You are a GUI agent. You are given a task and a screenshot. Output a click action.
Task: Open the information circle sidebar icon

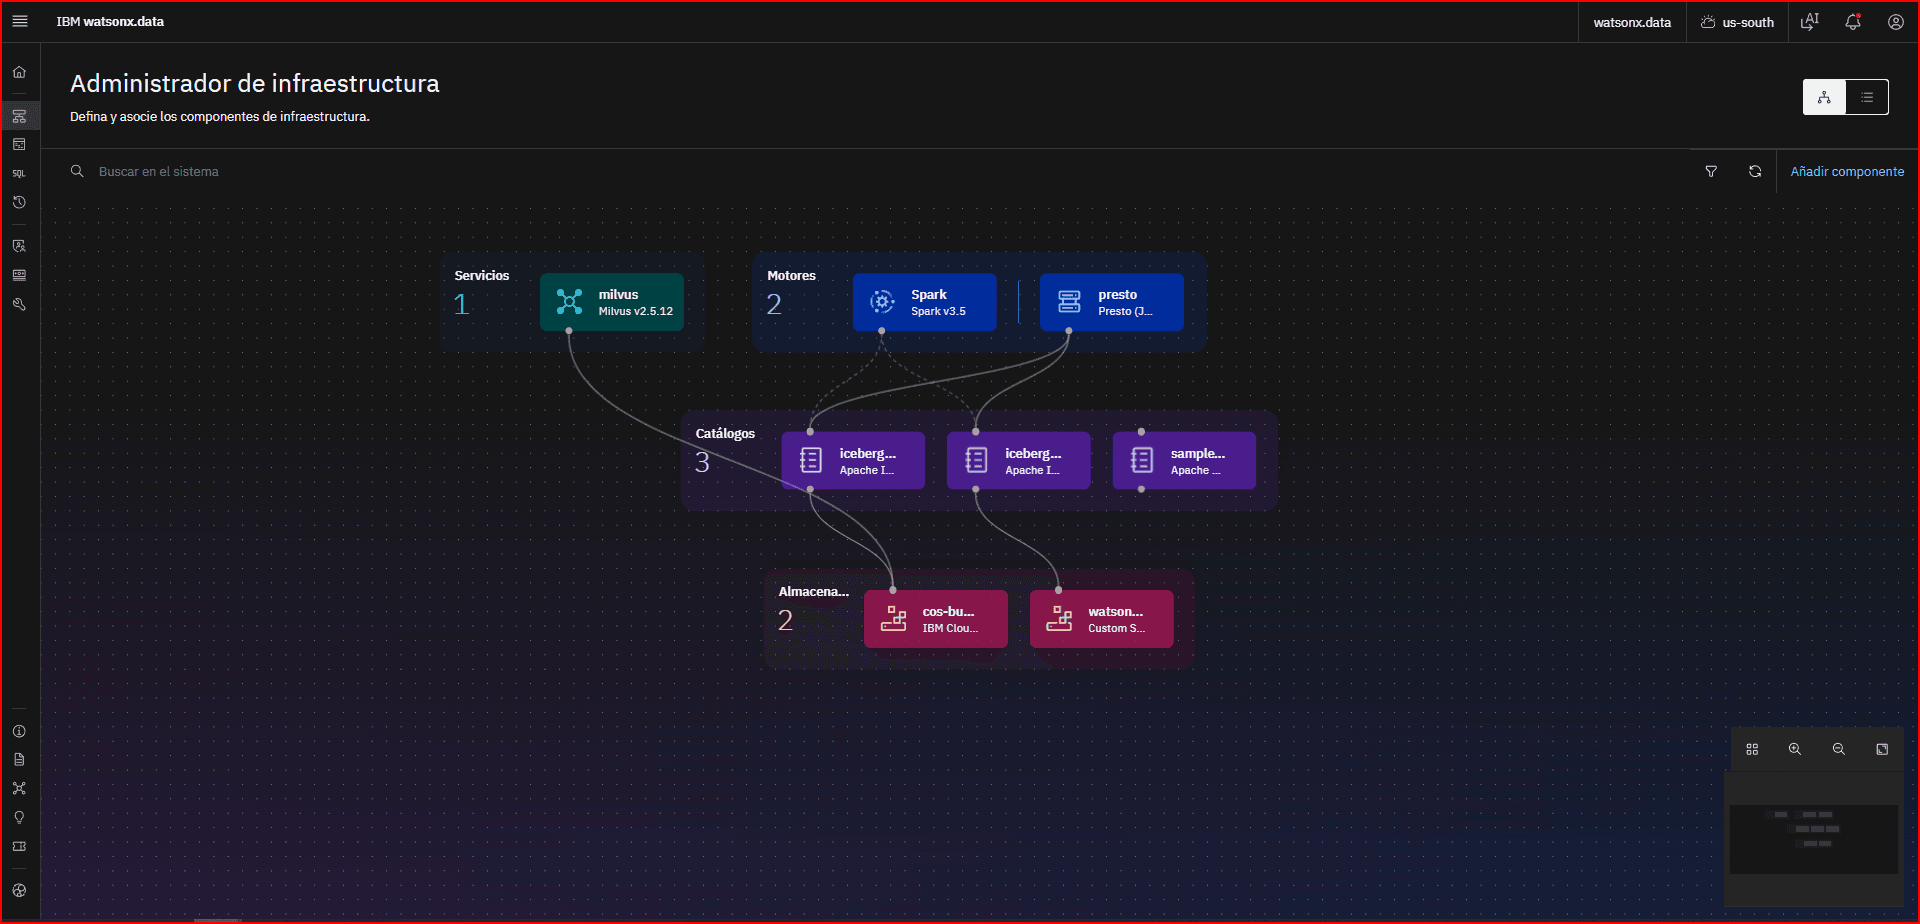click(19, 731)
